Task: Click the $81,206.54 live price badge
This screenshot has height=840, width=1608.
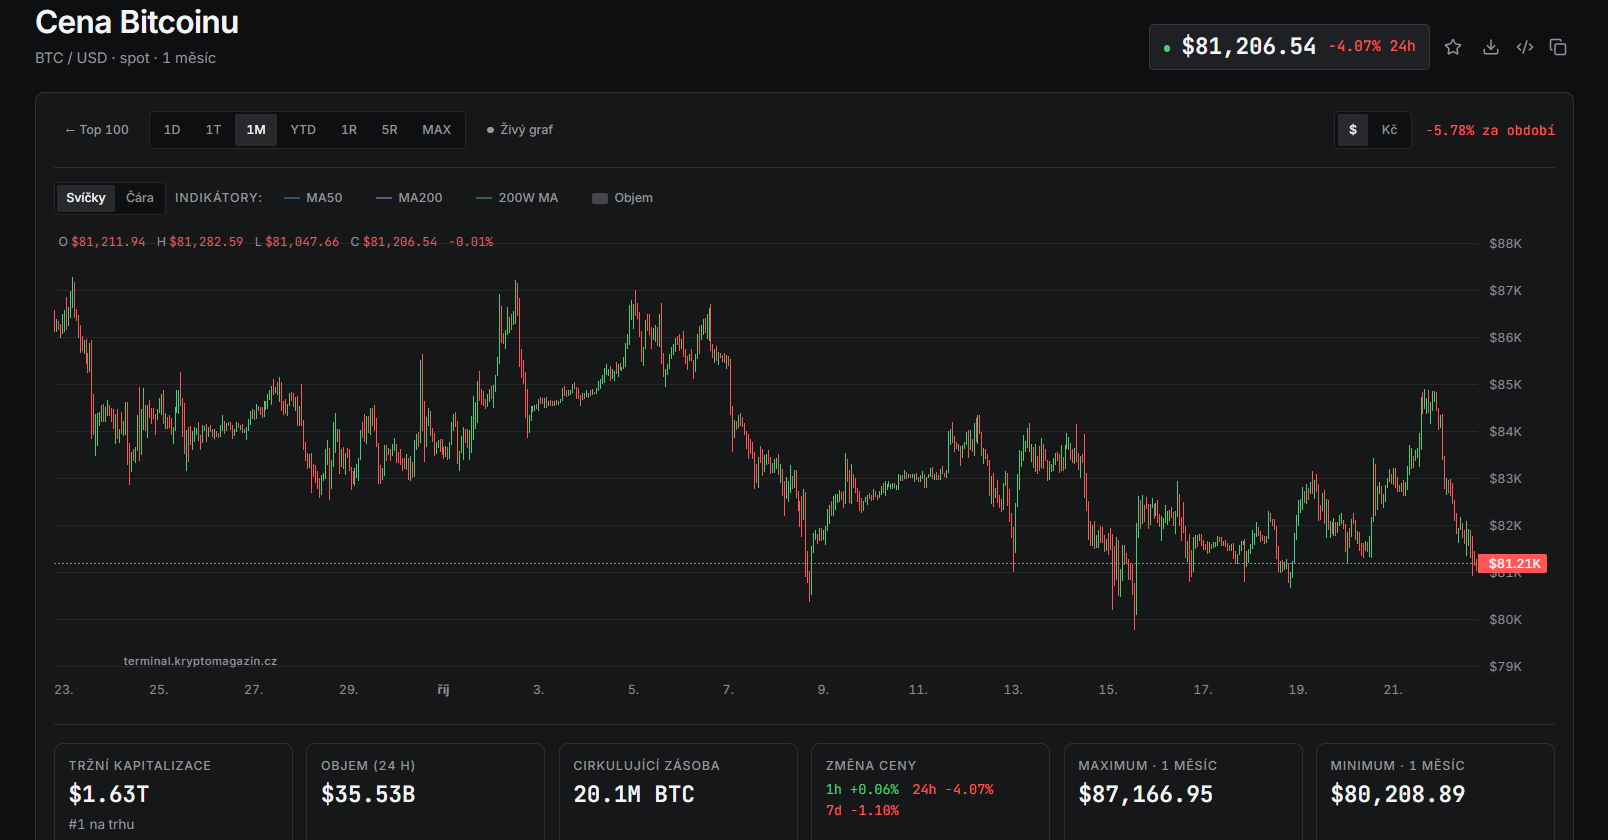Action: point(1289,47)
